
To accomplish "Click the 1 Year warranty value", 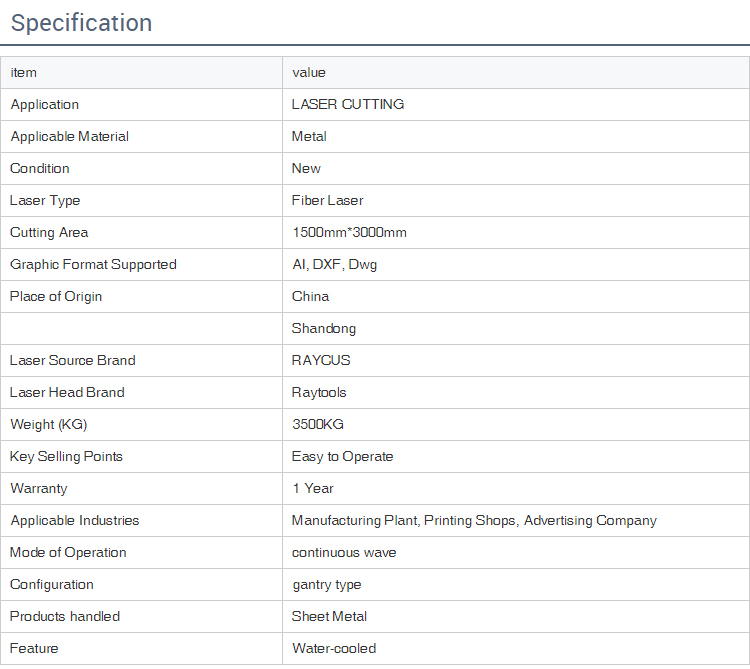I will (313, 489).
